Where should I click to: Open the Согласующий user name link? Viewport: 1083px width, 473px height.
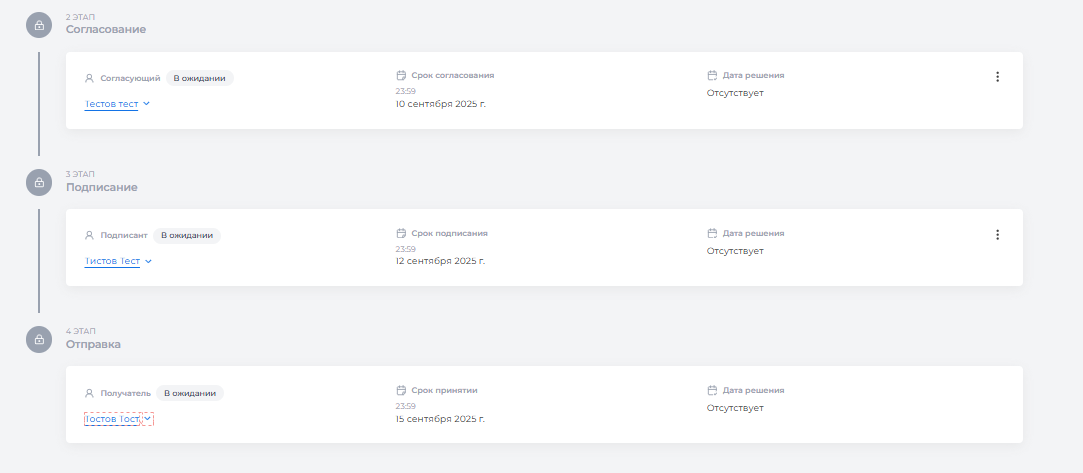(x=111, y=104)
